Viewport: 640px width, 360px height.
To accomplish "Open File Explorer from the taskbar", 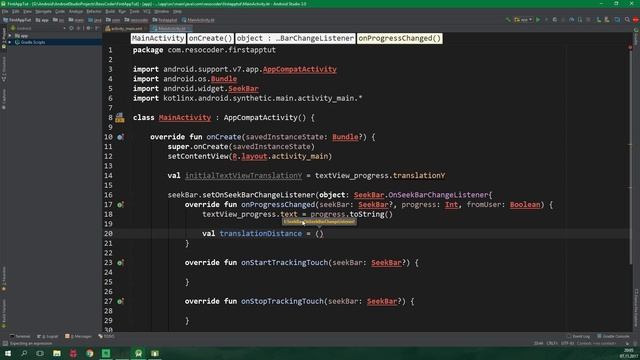I will 57,353.
